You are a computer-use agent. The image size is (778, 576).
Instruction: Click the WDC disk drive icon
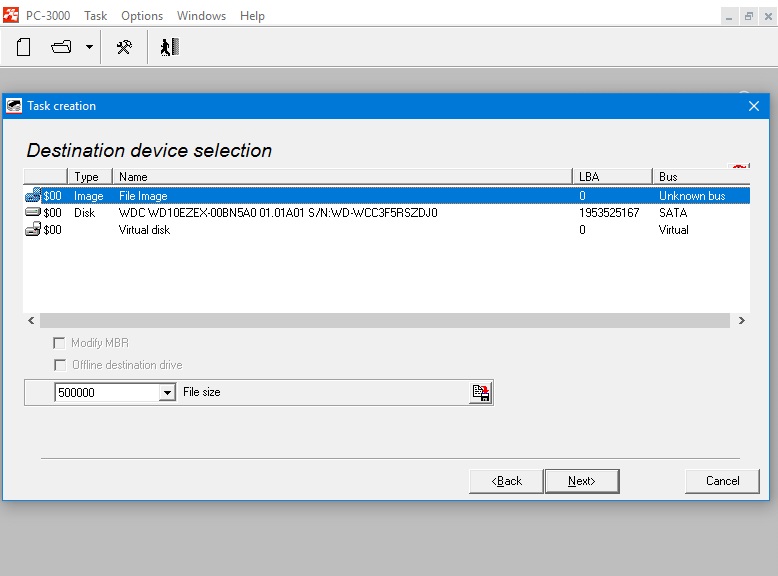coord(33,213)
